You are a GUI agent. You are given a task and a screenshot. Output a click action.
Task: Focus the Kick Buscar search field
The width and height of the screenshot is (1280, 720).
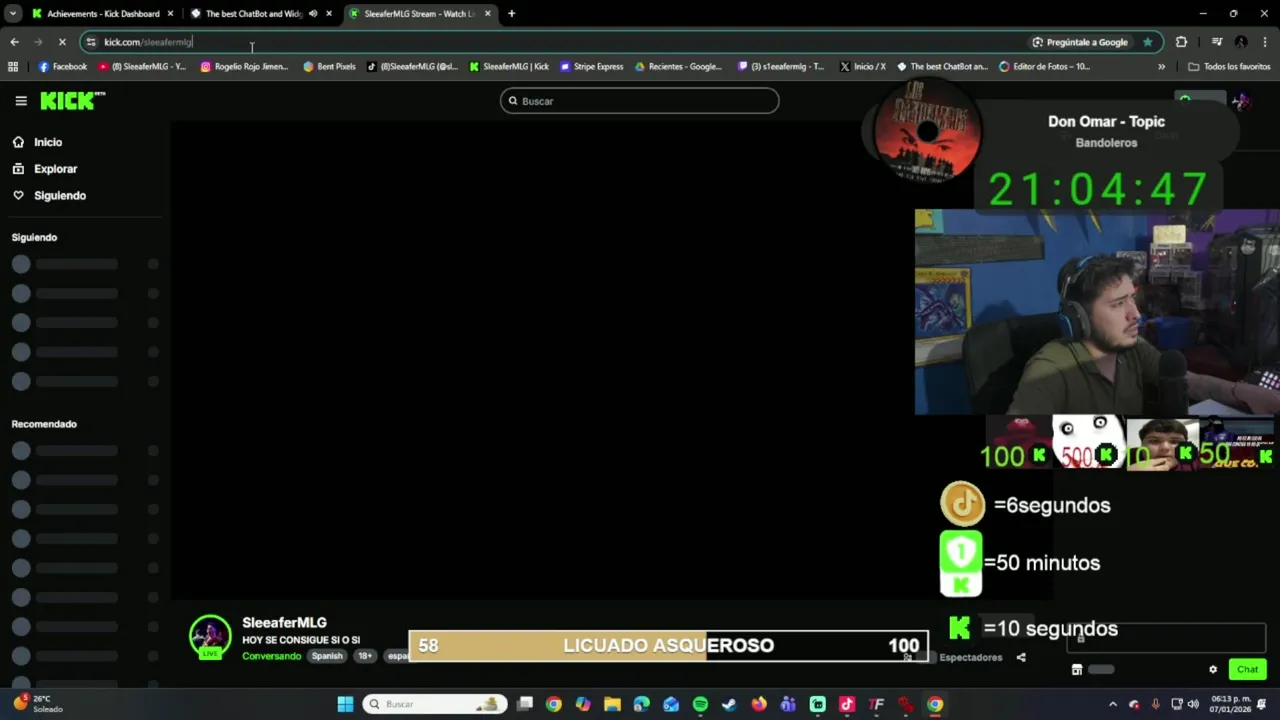coord(640,101)
